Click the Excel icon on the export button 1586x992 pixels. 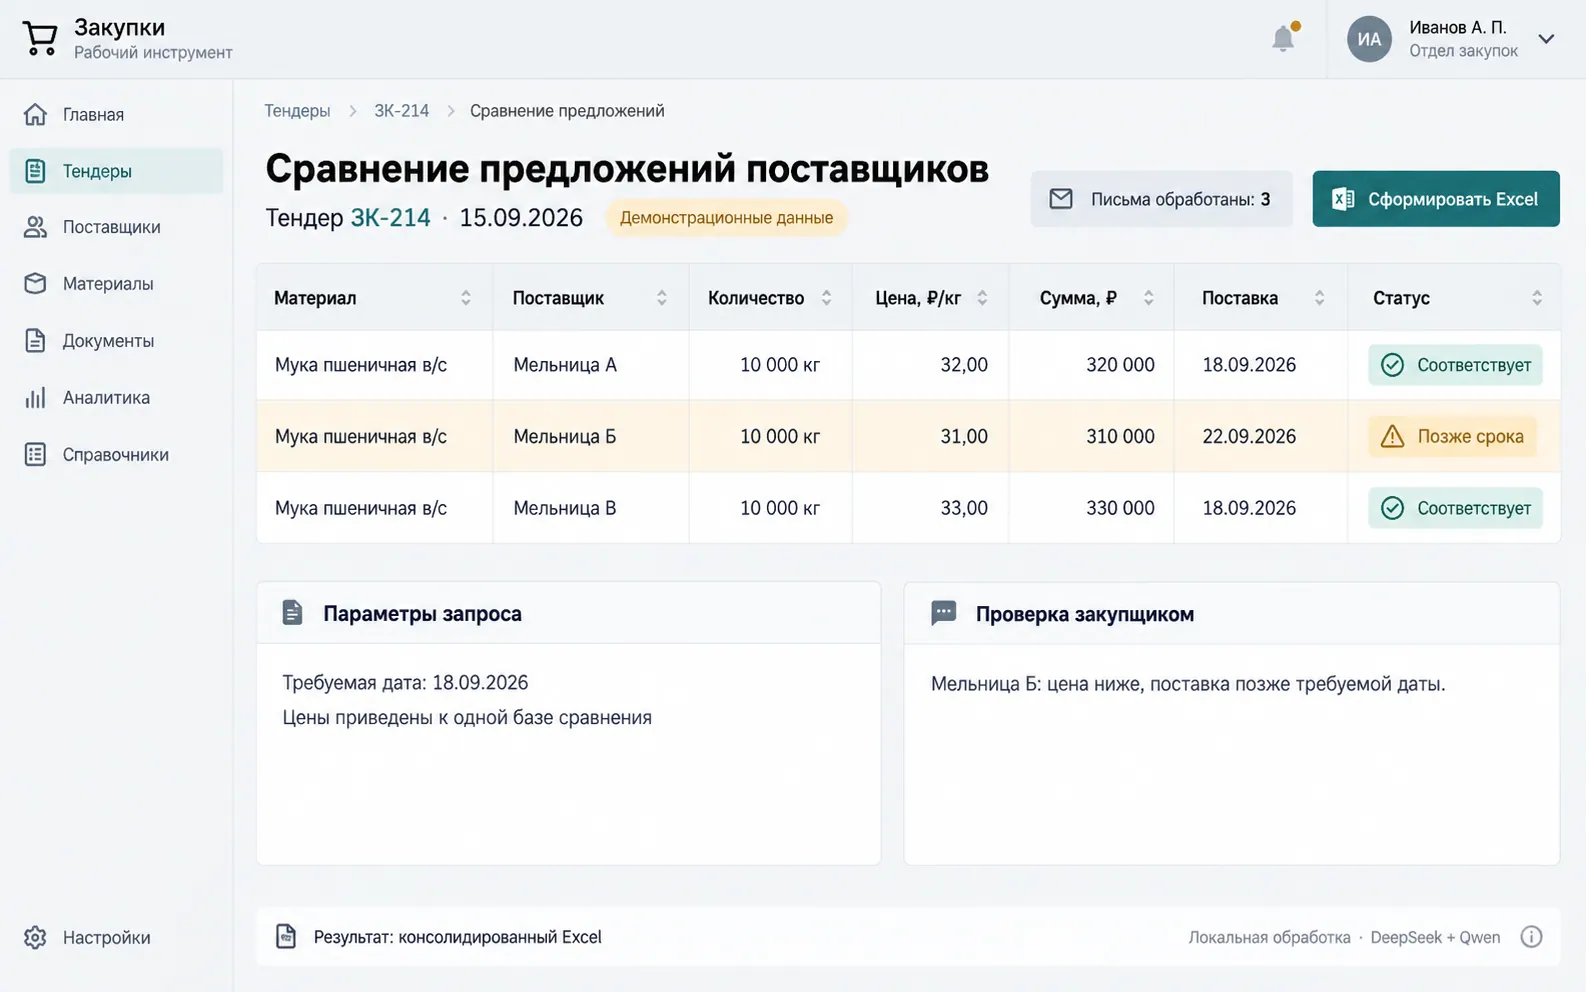[1343, 199]
